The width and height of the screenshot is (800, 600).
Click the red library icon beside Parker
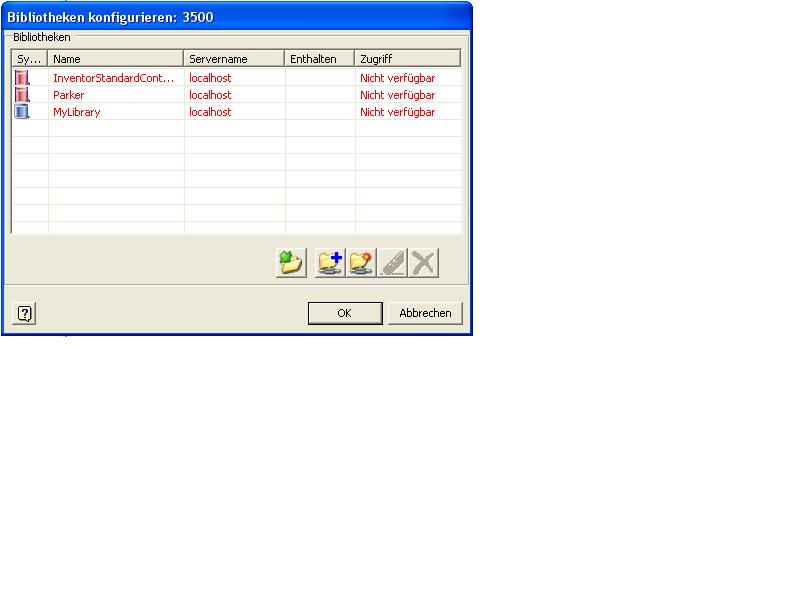22,94
